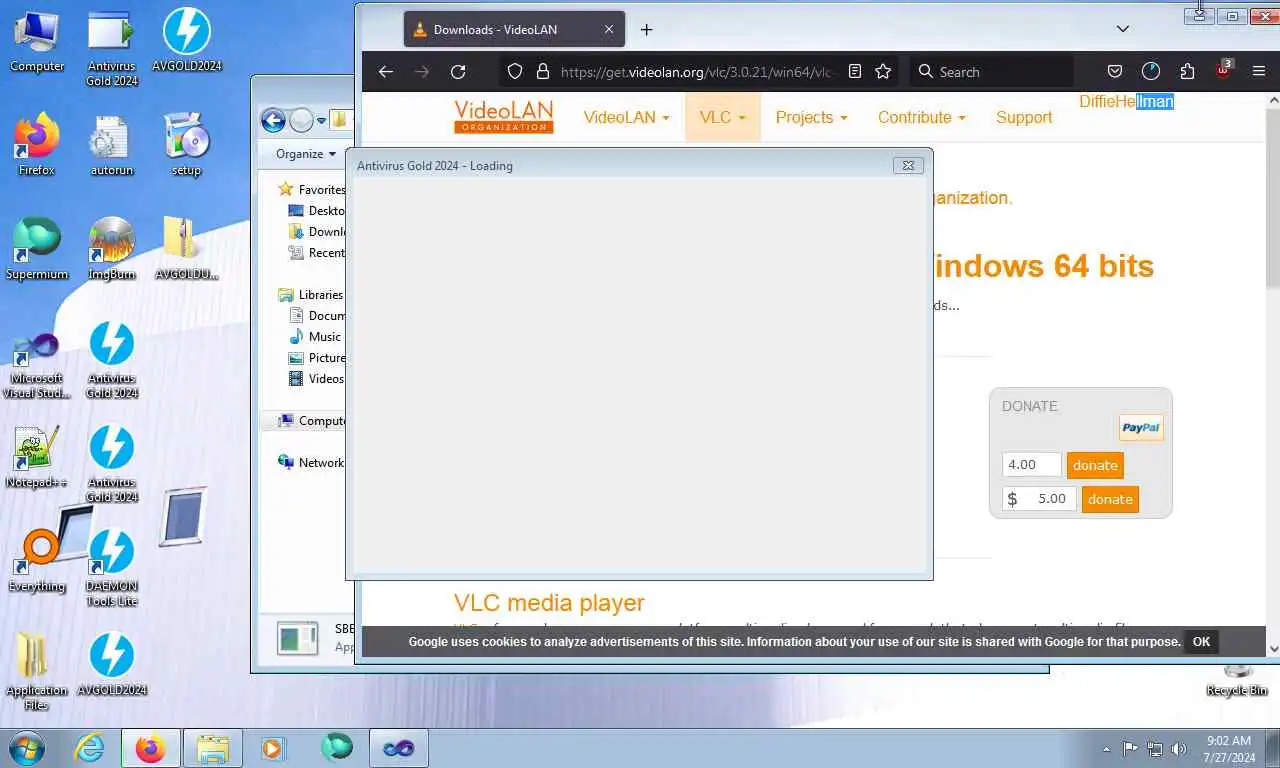Click the VLC media player heading
Viewport: 1280px width, 768px height.
coord(549,603)
